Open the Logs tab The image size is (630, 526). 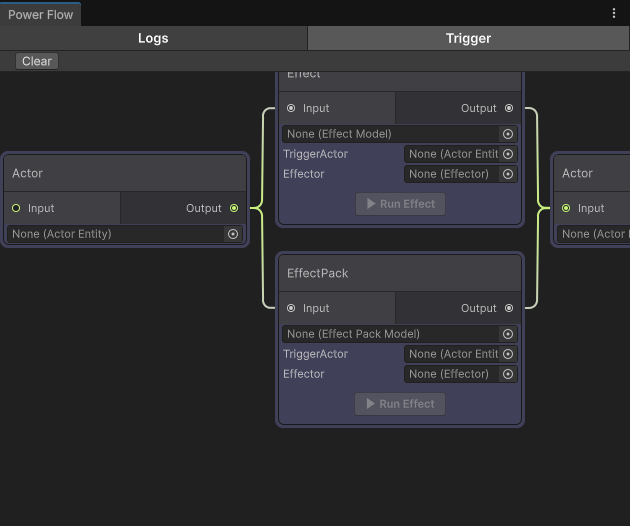click(x=153, y=38)
